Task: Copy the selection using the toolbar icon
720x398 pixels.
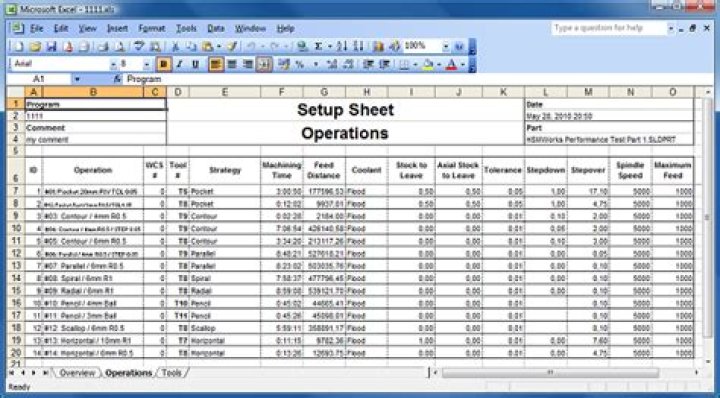Action: click(191, 46)
